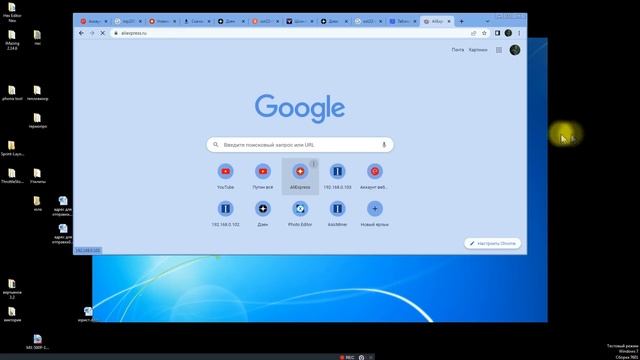
Task: Click the REC indicator on the recording bar
Action: [x=347, y=357]
